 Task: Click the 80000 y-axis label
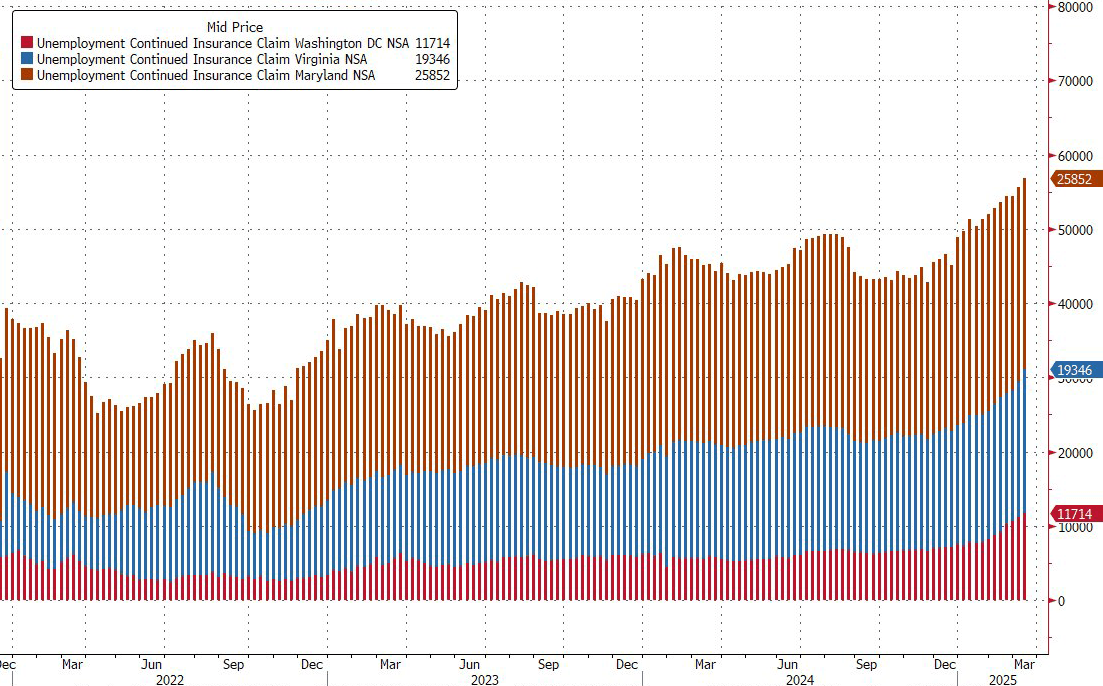point(1076,7)
